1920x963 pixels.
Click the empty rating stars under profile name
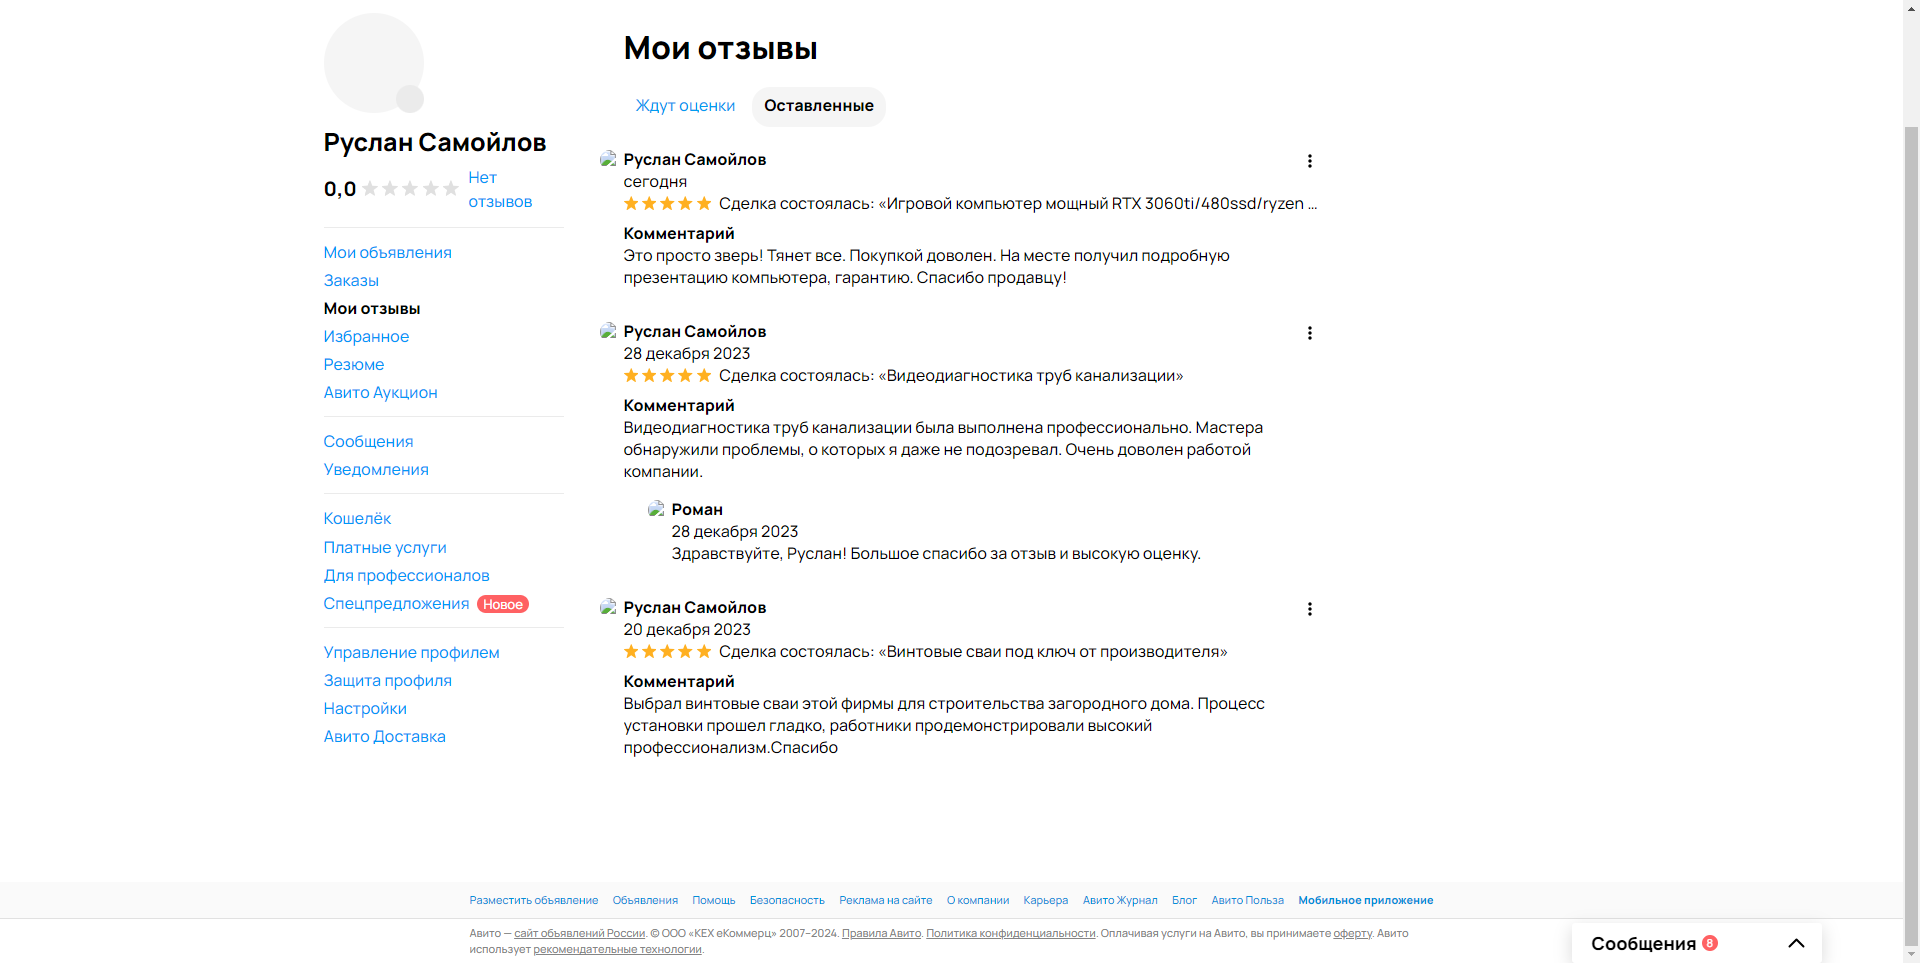coord(410,189)
